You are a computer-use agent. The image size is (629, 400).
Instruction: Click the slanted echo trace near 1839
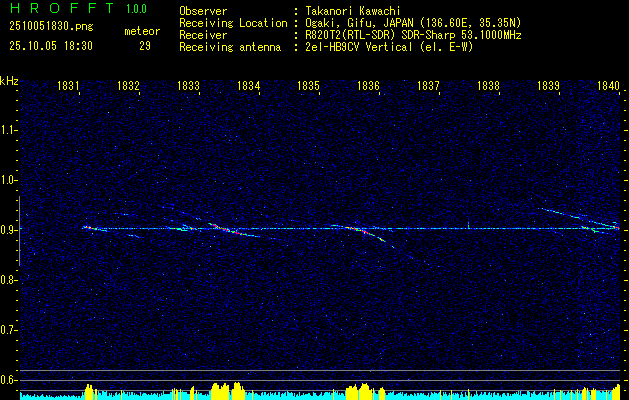578,218
